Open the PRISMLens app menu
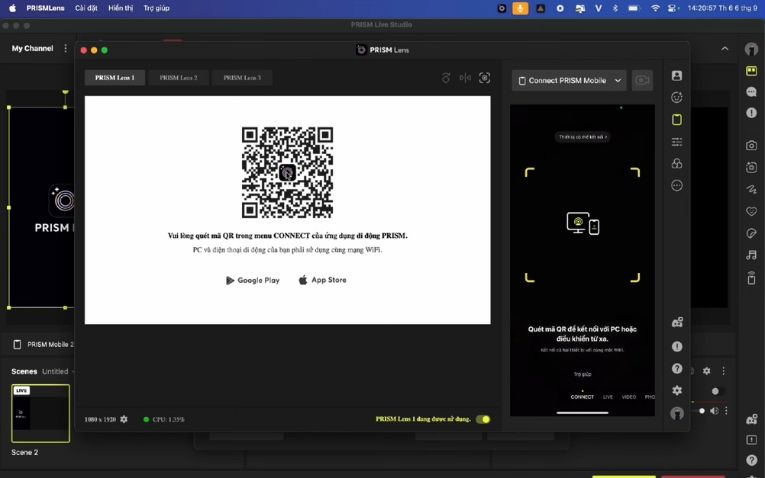 point(45,8)
